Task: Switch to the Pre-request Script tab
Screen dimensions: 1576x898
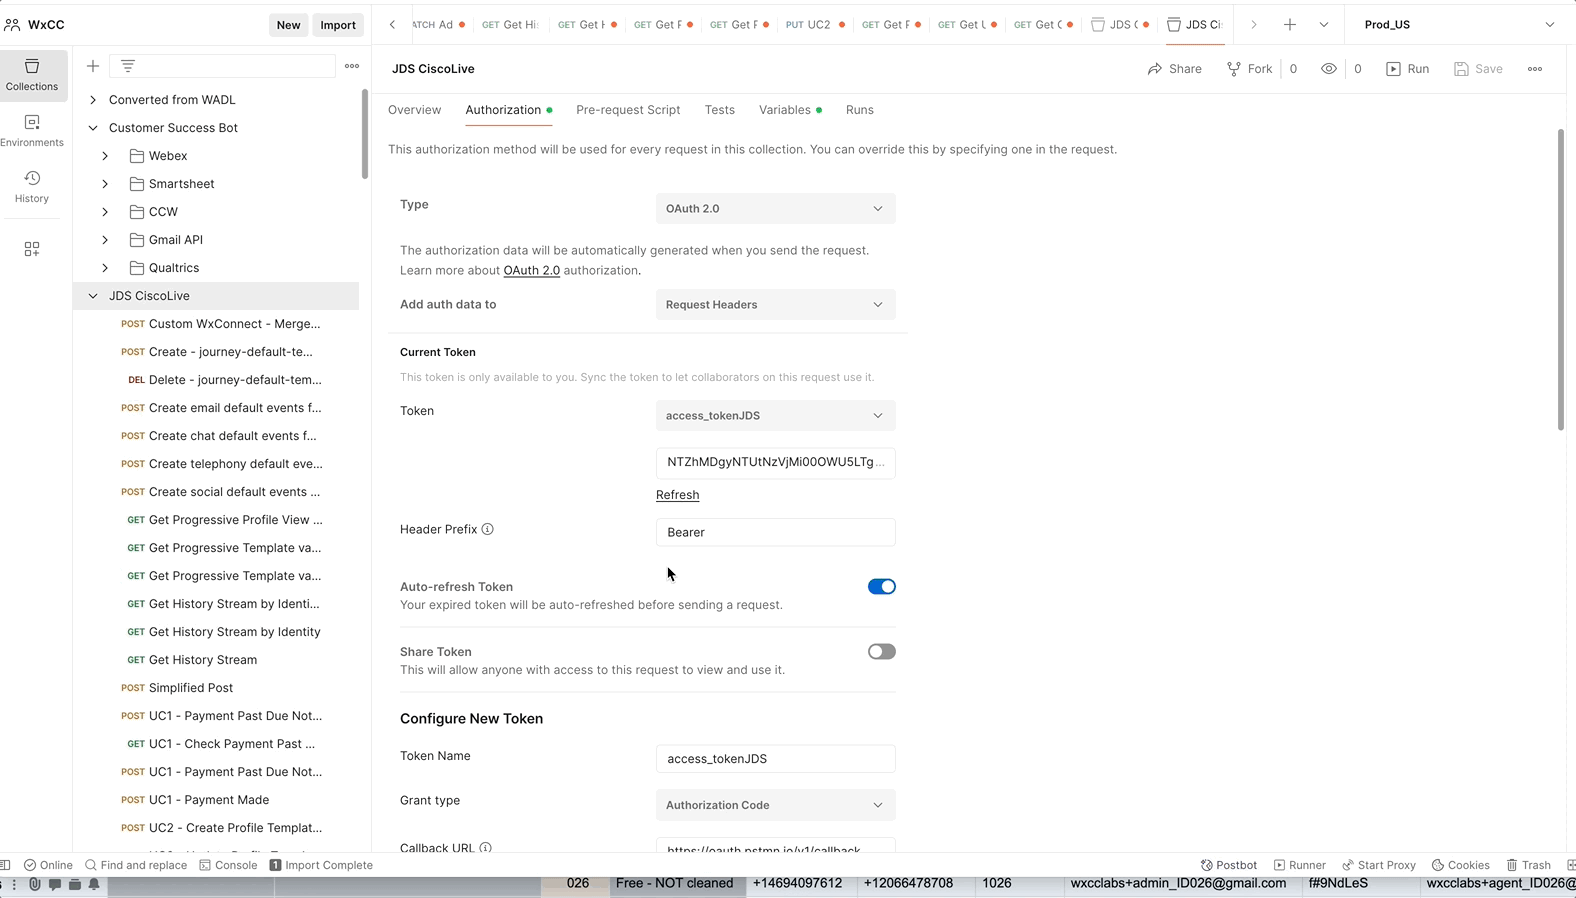Action: (628, 110)
